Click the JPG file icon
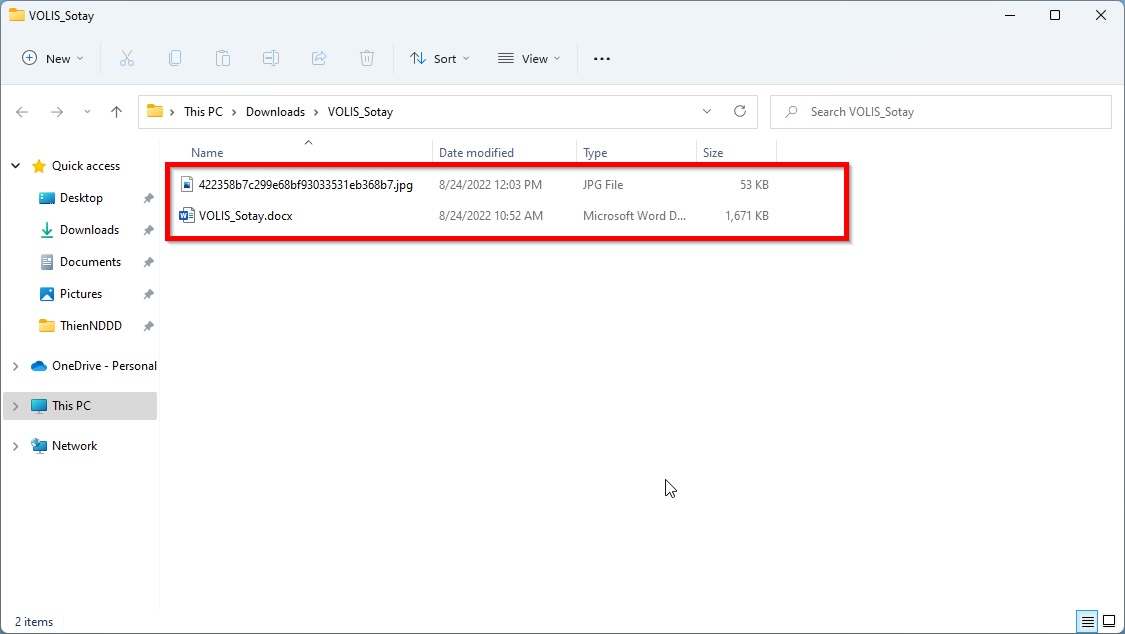The image size is (1125, 634). [187, 184]
